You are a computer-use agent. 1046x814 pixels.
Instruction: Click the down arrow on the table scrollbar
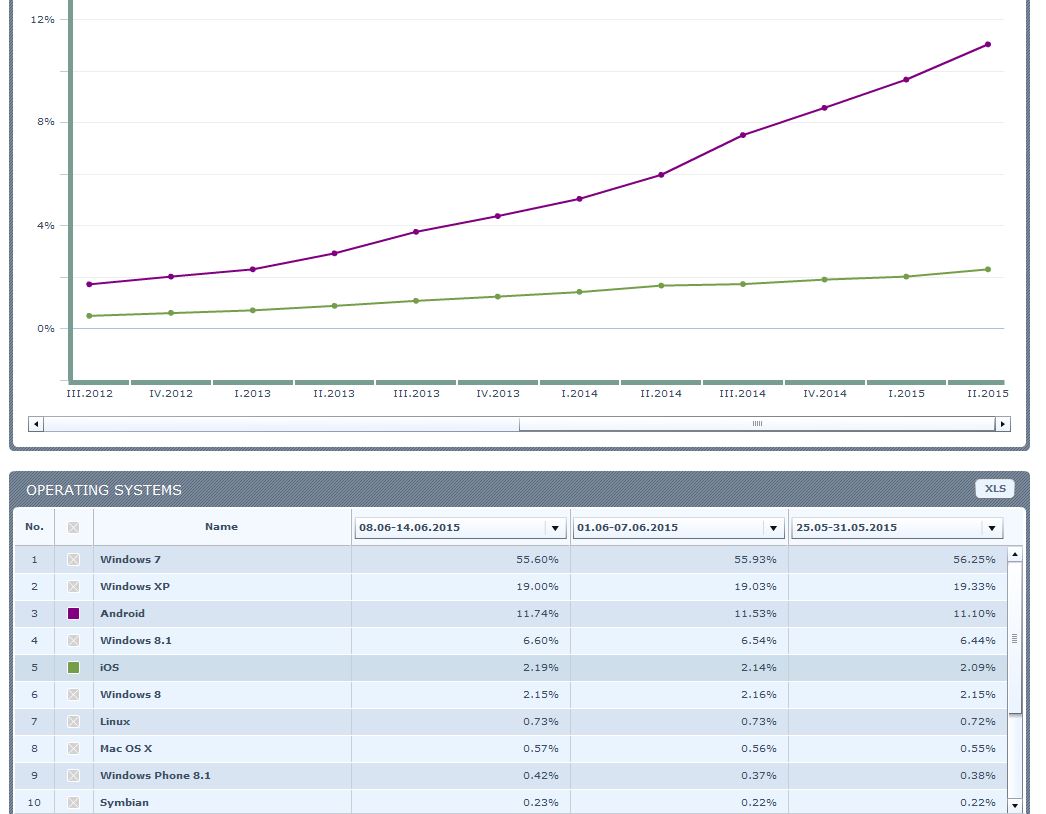point(1016,805)
